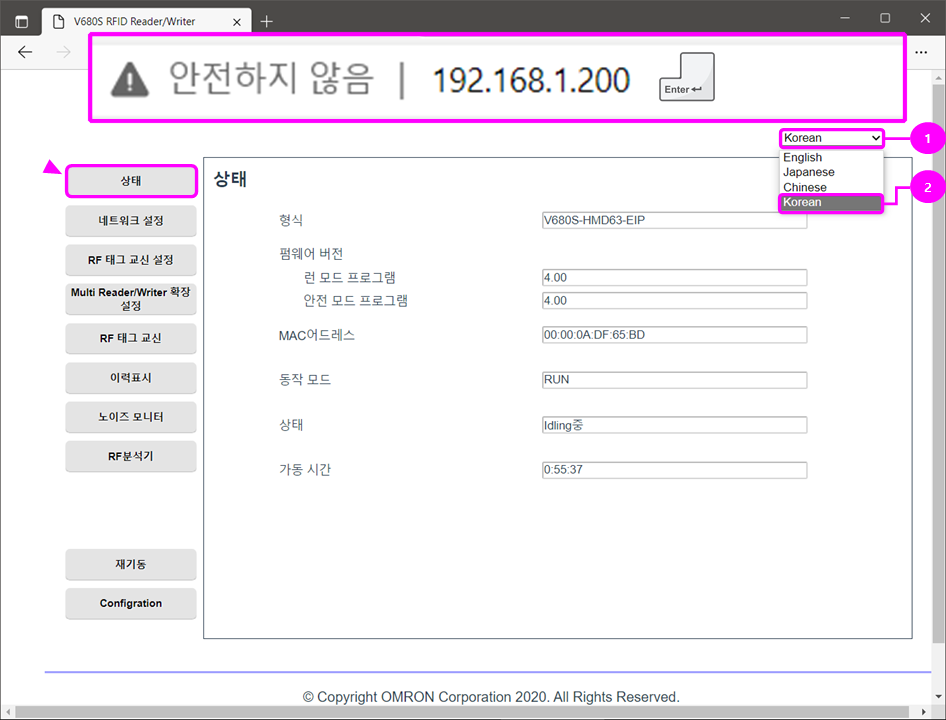
Task: Click the Configration button
Action: coord(131,604)
